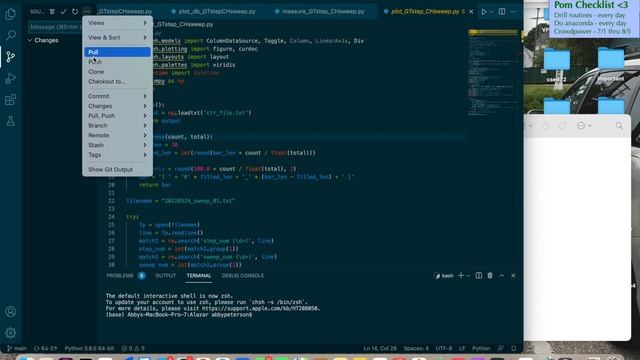This screenshot has height=360, width=640.
Task: Expand the Branch submenu
Action: pyautogui.click(x=117, y=126)
